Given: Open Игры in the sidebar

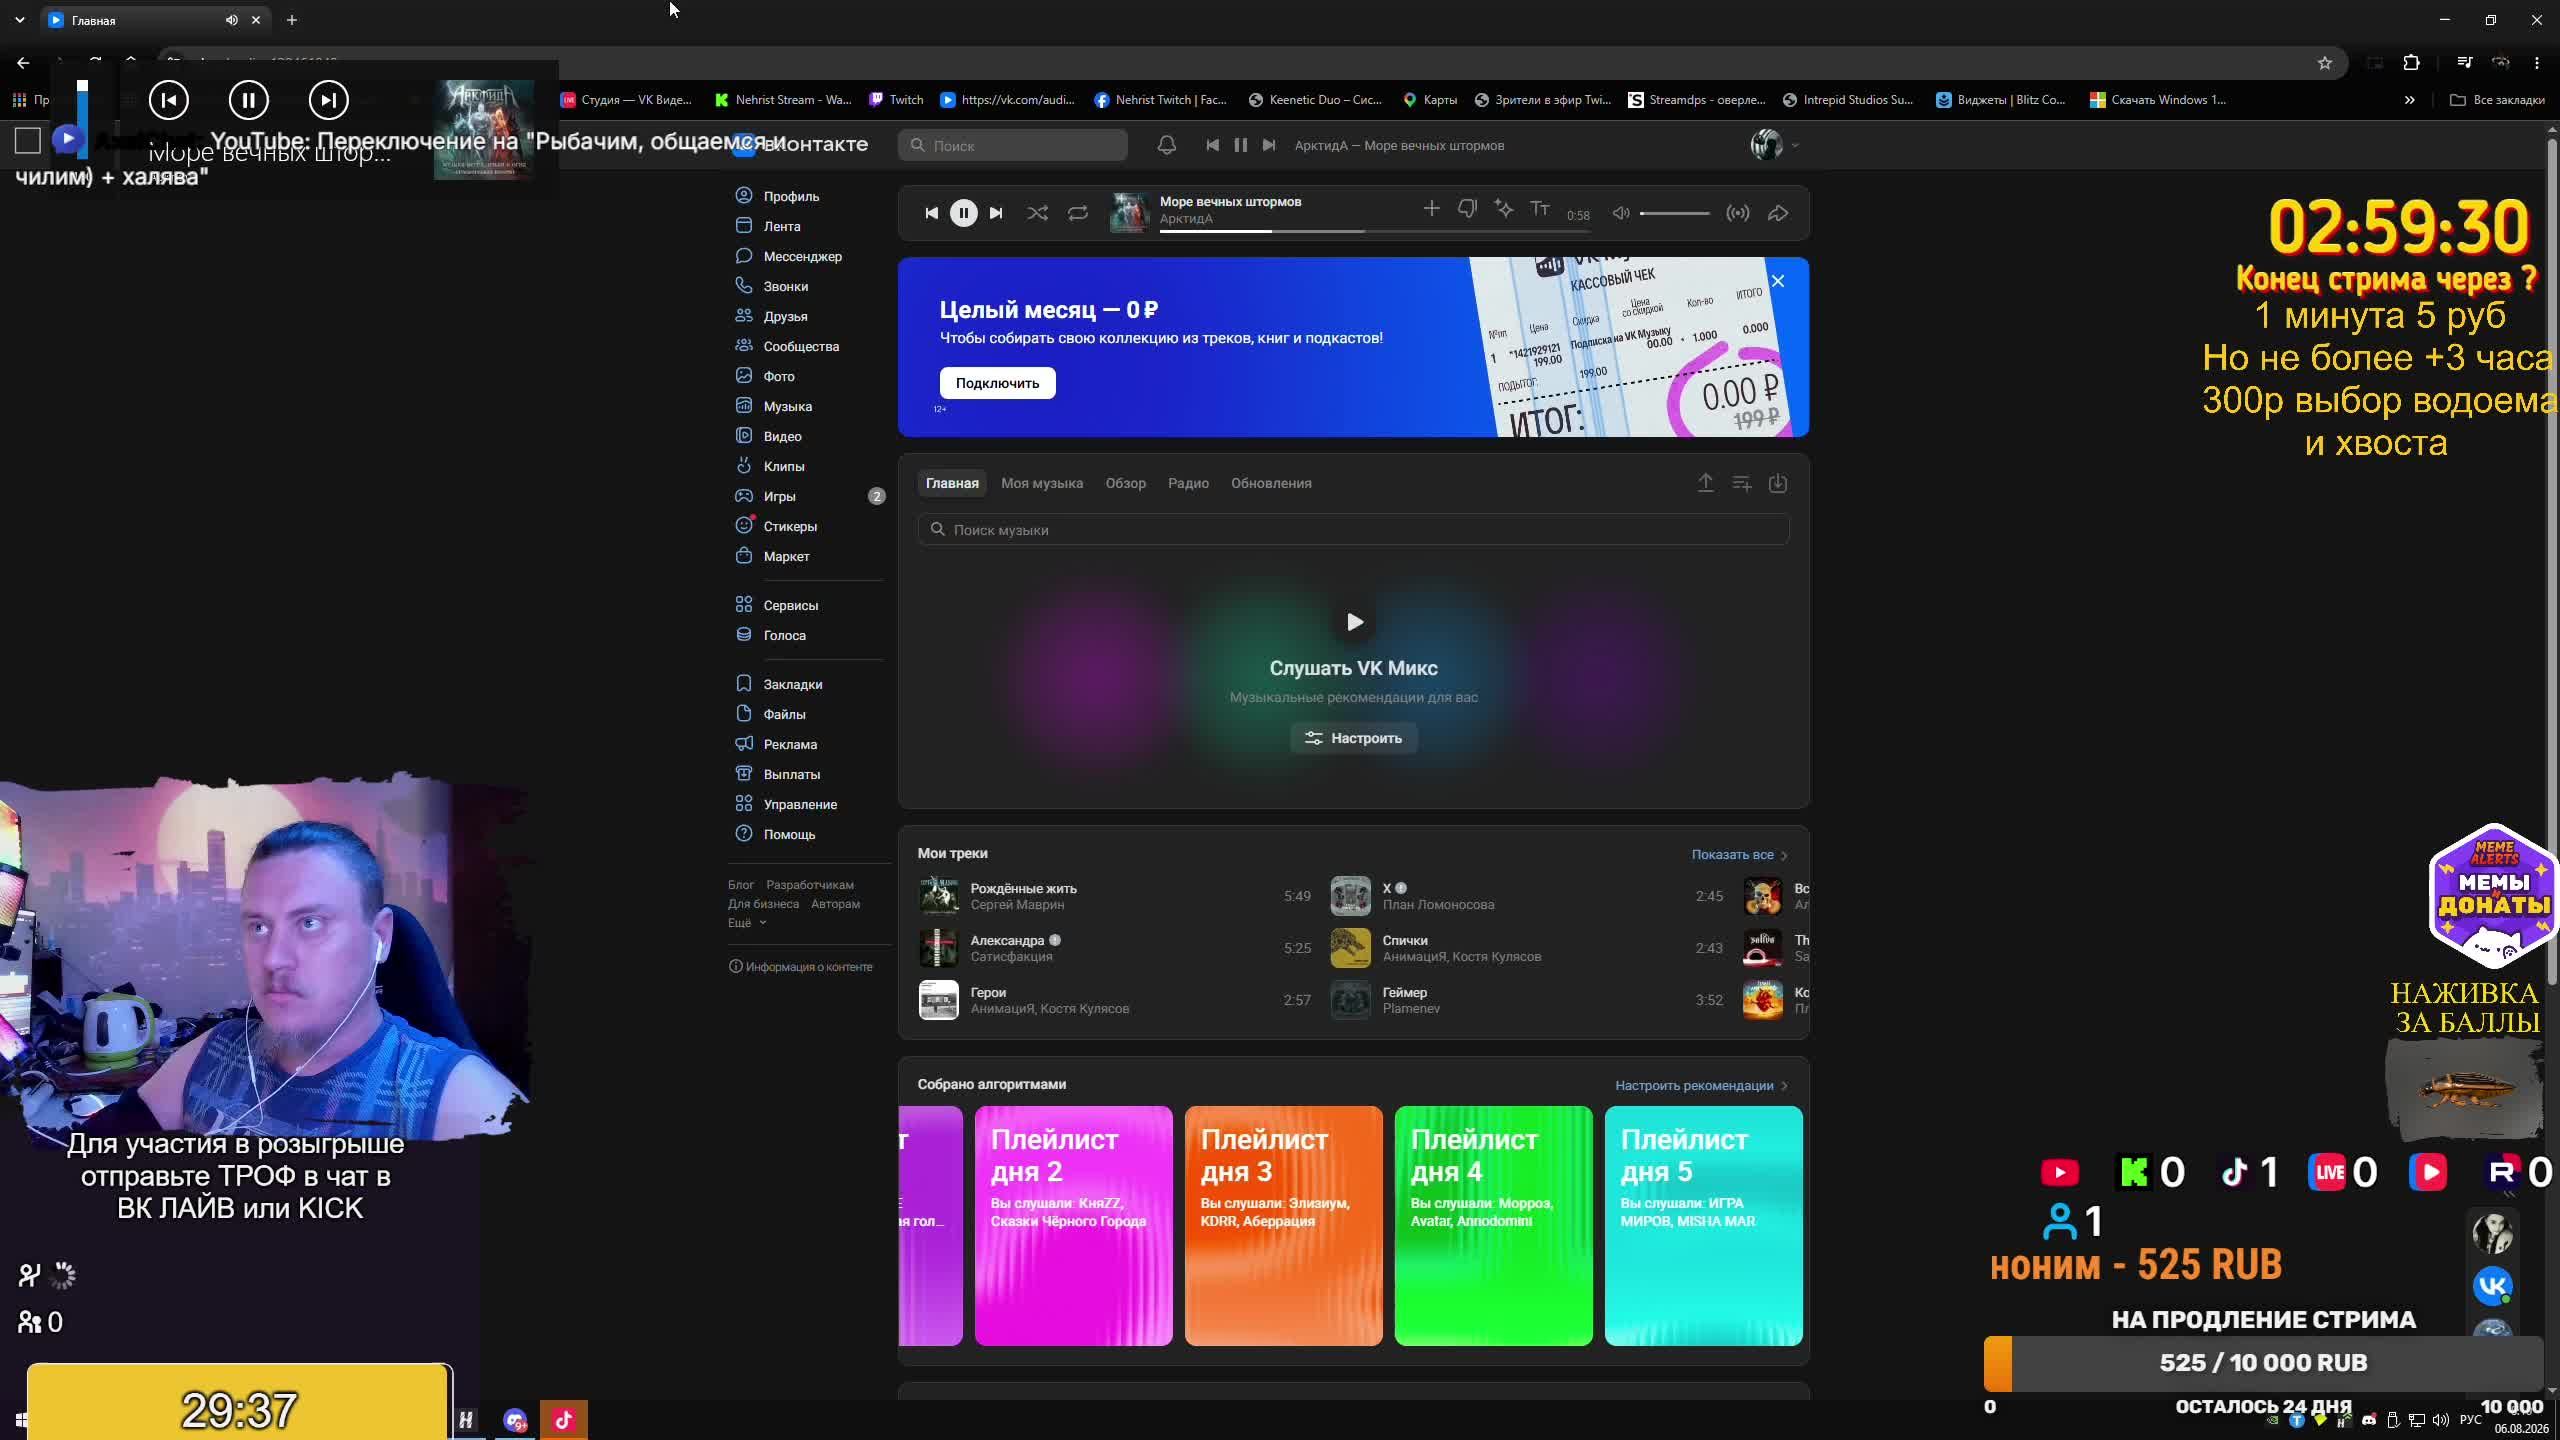Looking at the screenshot, I should (x=779, y=496).
